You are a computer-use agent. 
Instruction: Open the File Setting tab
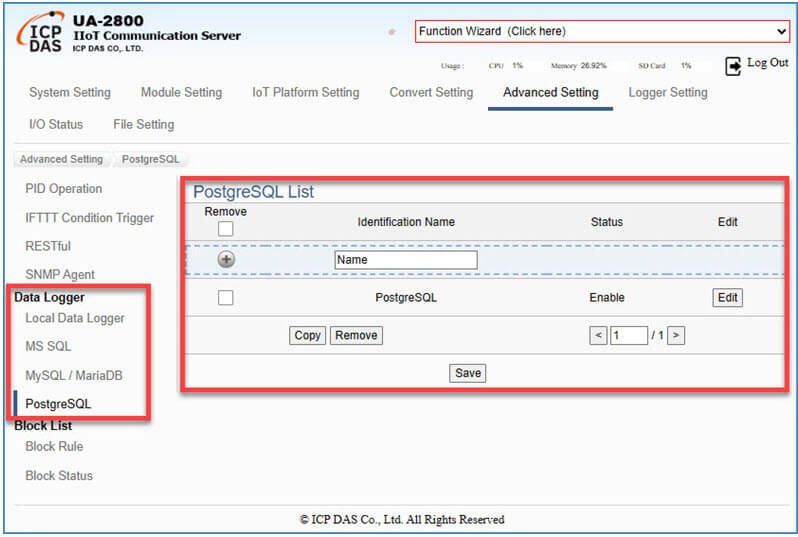tap(144, 124)
